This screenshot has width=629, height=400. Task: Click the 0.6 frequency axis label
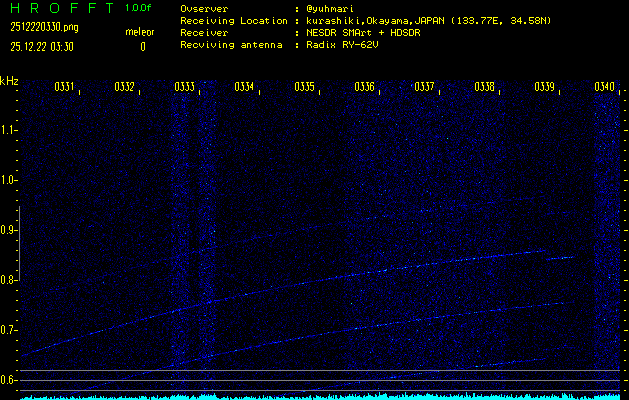click(9, 380)
